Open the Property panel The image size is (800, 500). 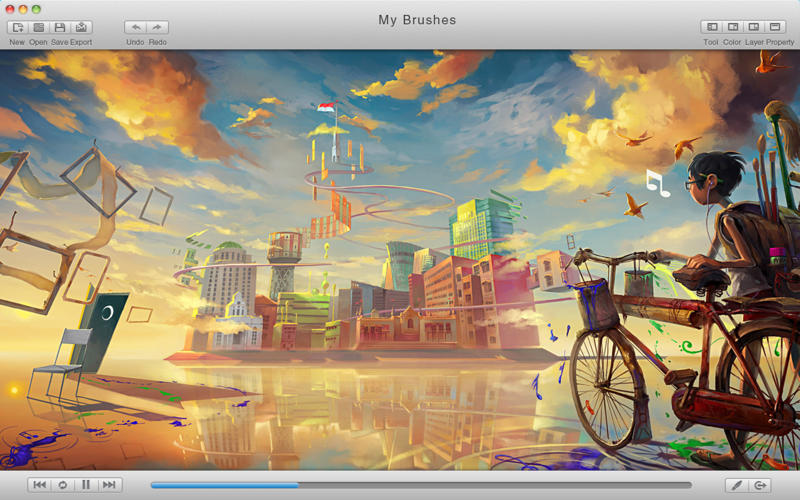click(775, 28)
